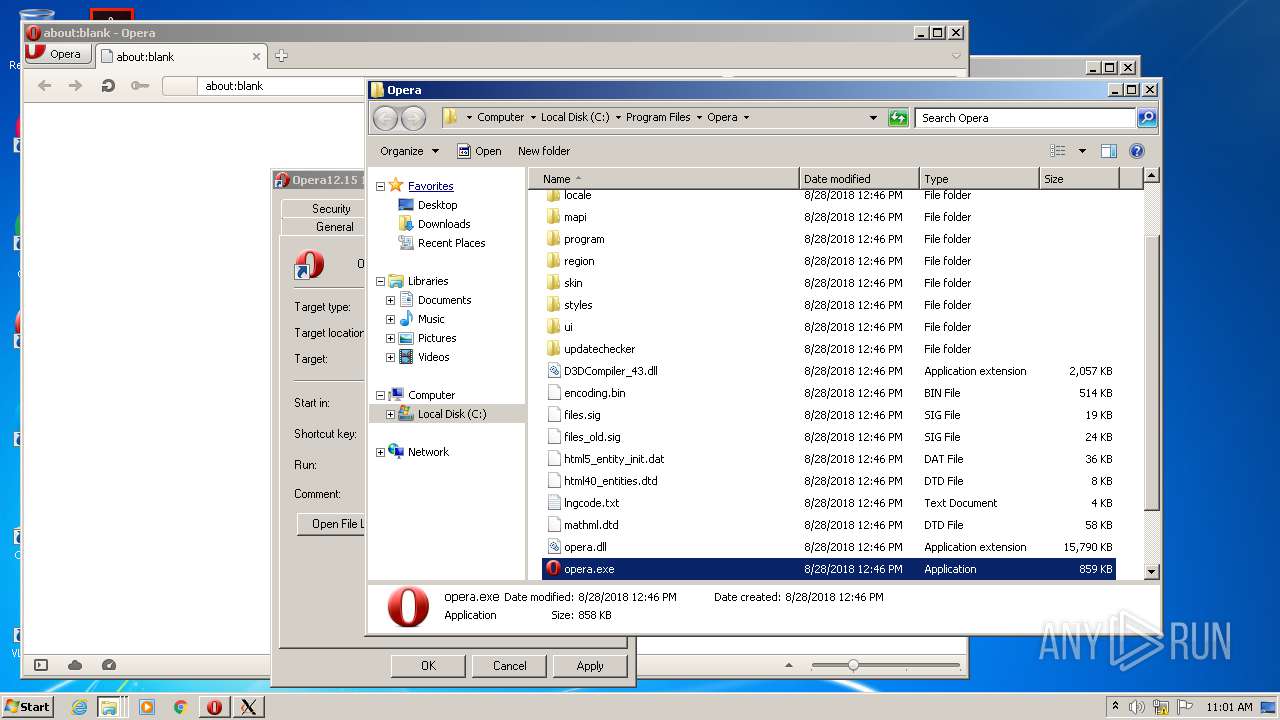This screenshot has height=720, width=1280.
Task: Sort files by the Size column
Action: 1079,179
